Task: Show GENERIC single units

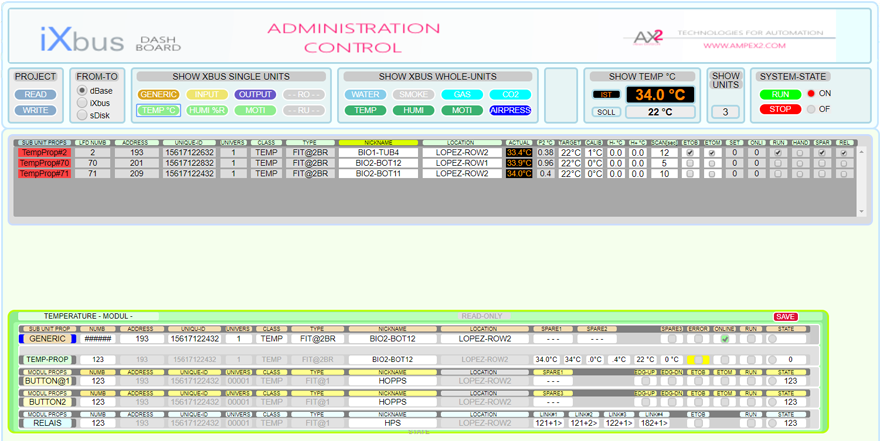Action: (x=158, y=94)
